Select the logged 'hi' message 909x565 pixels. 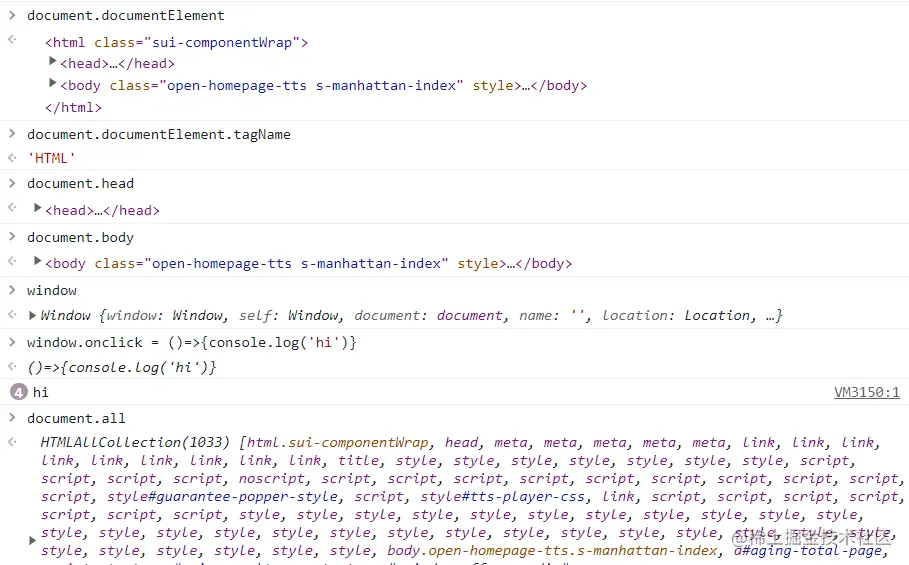[41, 392]
